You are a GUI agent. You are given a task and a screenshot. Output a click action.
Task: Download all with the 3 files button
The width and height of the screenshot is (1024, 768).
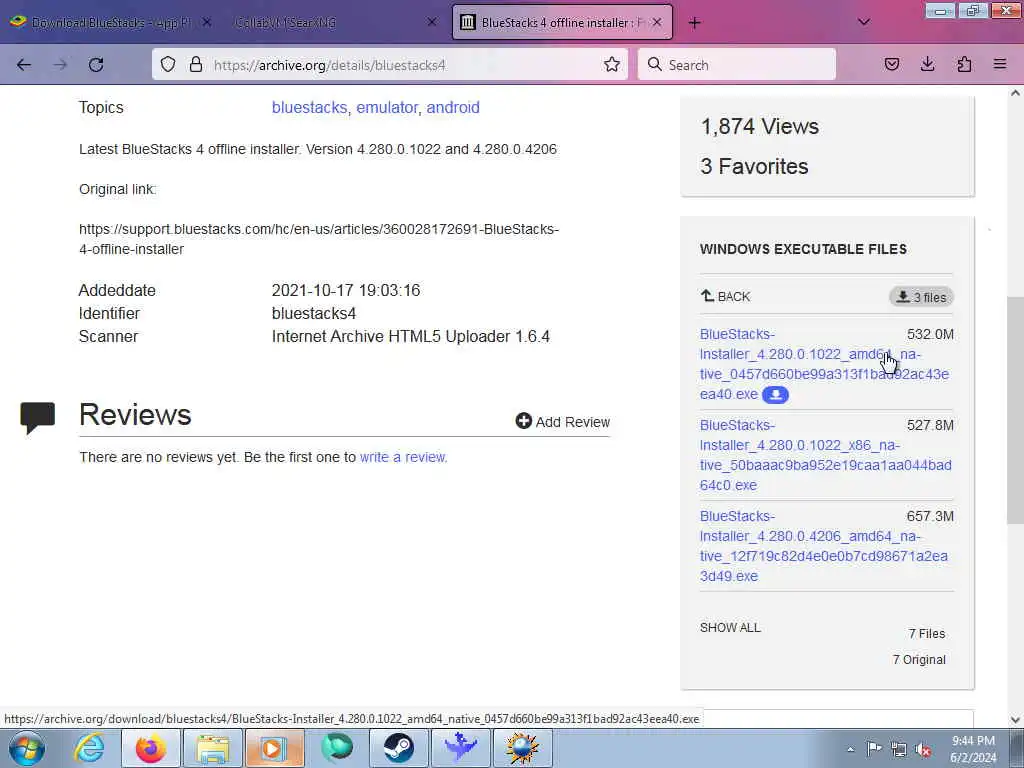(921, 297)
